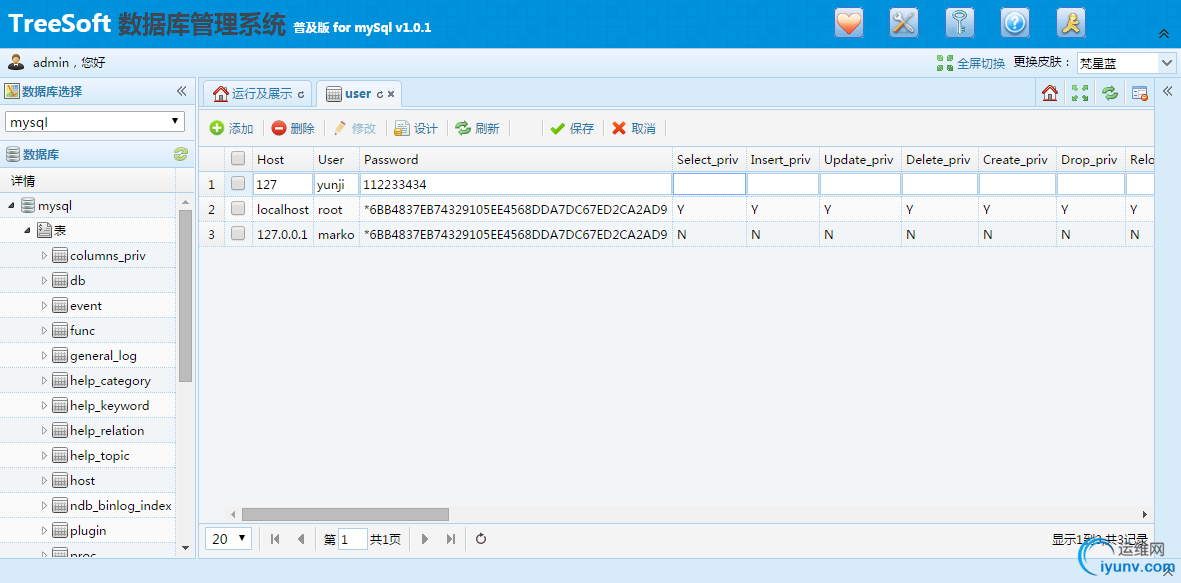This screenshot has width=1181, height=583.
Task: Expand the columns_priv table node
Action: tap(44, 255)
